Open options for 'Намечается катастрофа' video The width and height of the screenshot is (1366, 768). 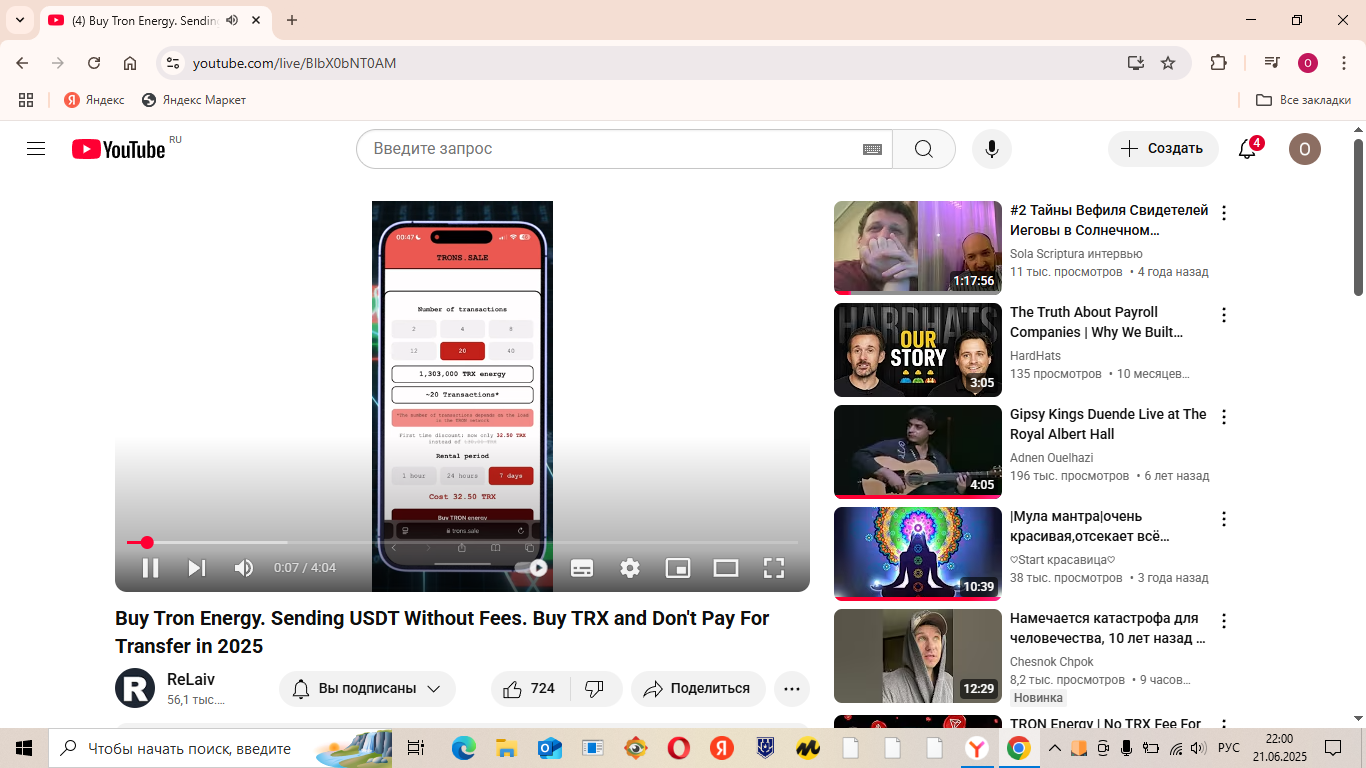[x=1224, y=621]
